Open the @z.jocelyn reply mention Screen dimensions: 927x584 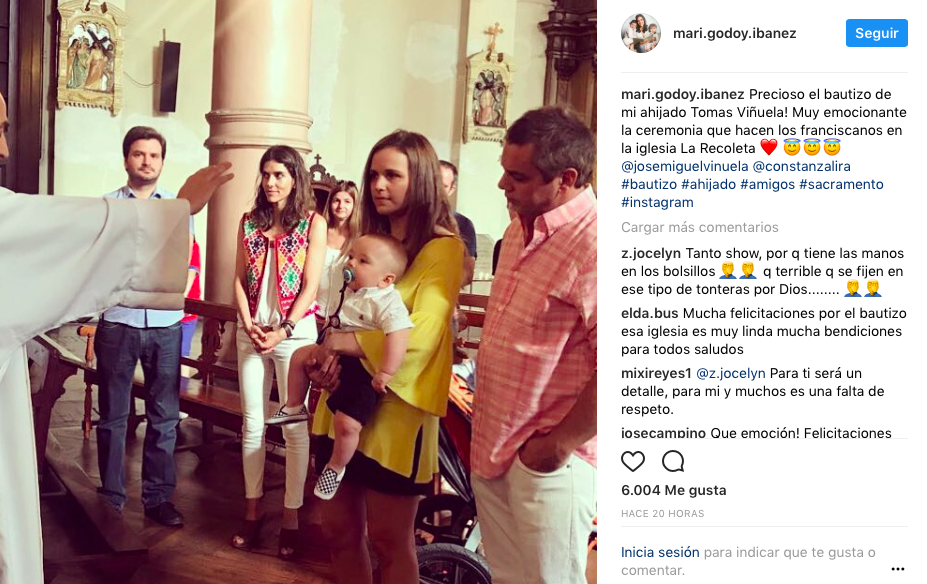point(731,374)
